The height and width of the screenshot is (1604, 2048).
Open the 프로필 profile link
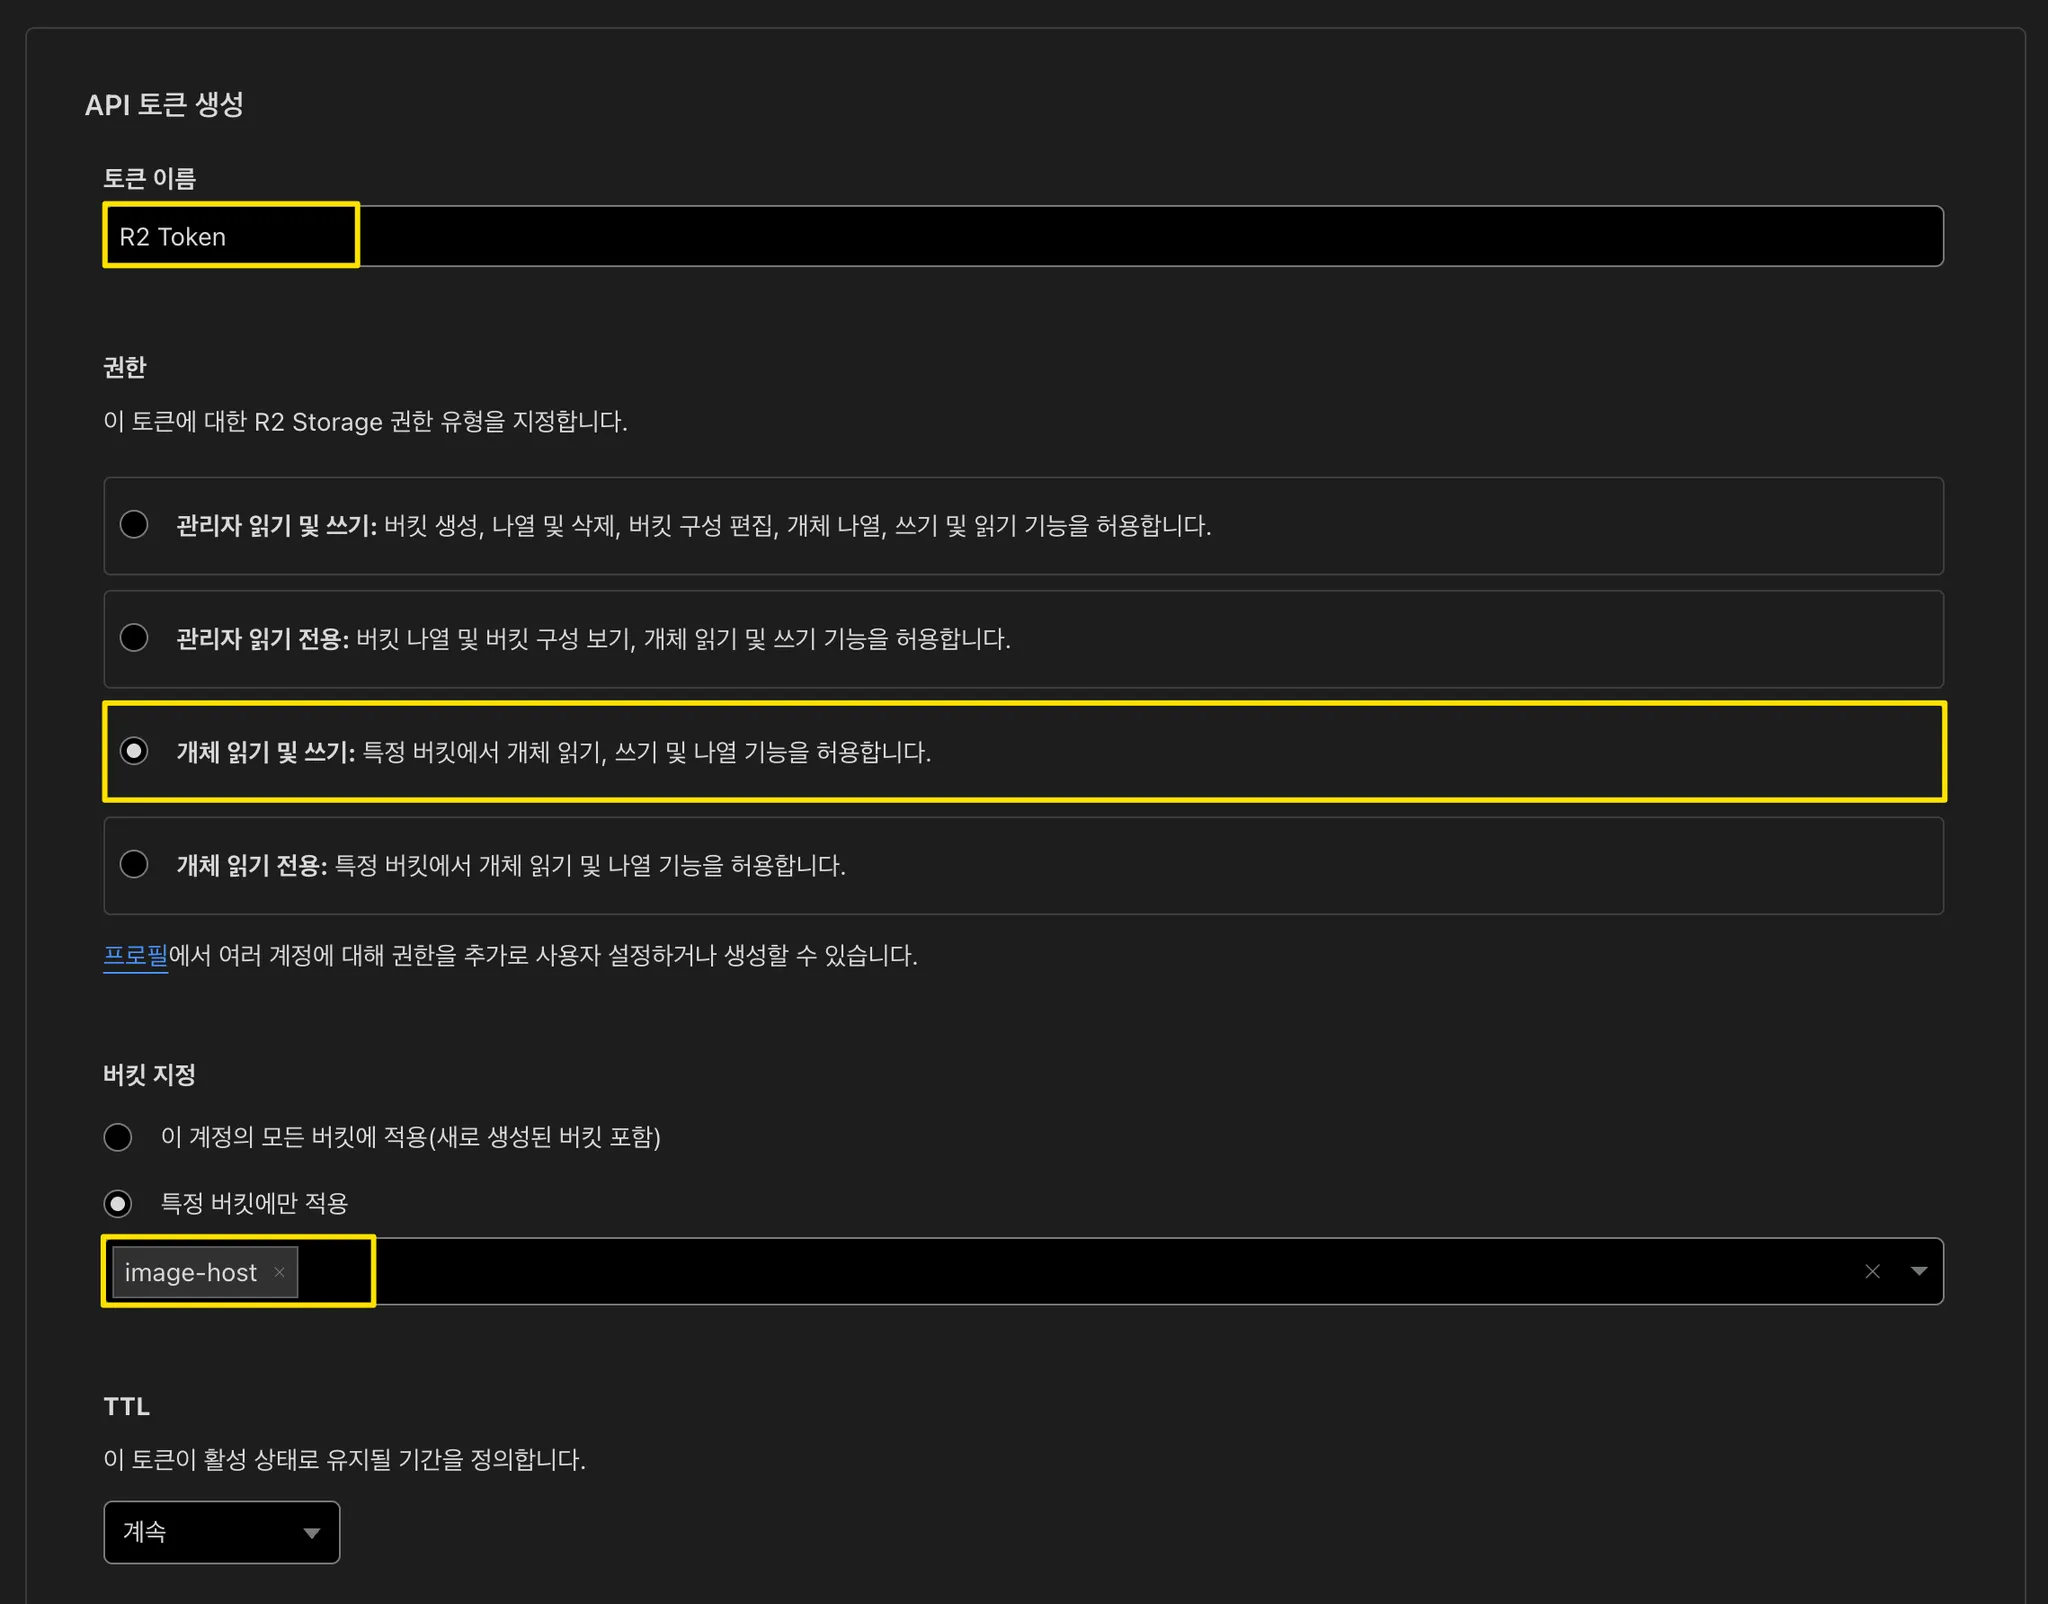click(135, 956)
